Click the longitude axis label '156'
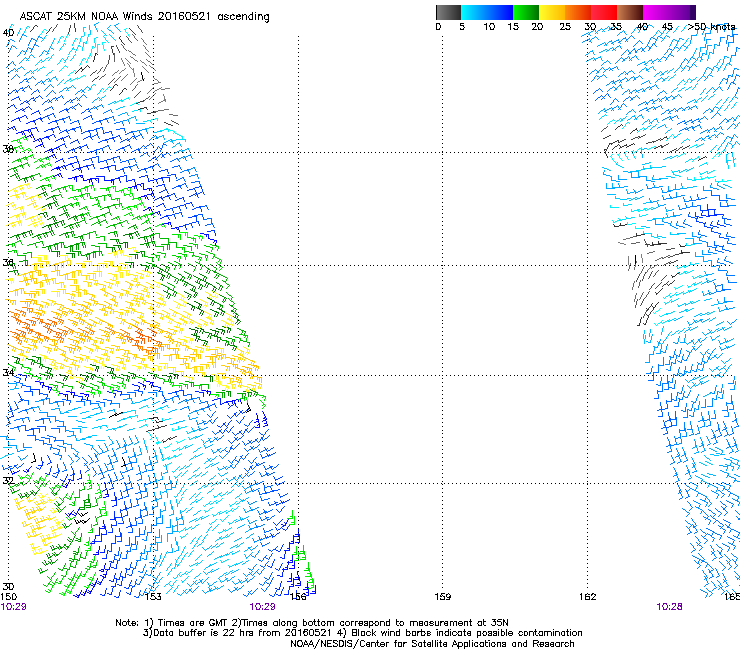 pos(298,597)
